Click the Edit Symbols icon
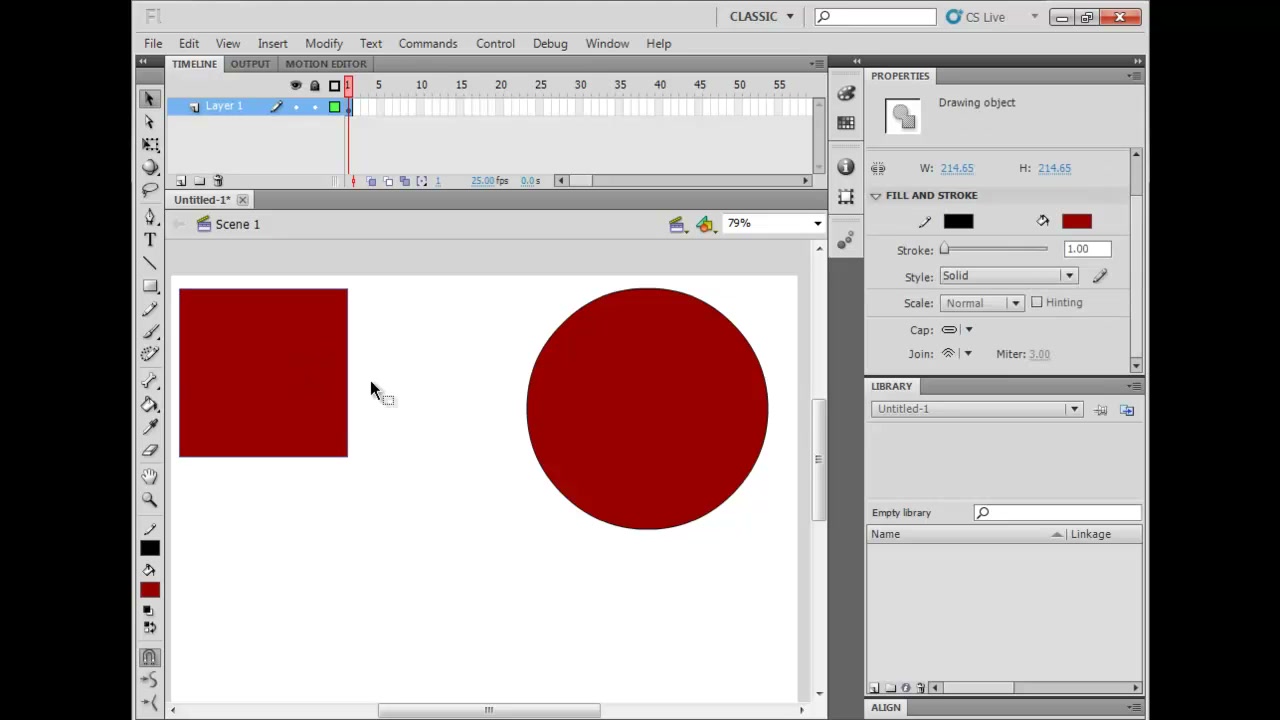The width and height of the screenshot is (1280, 720). tap(706, 224)
